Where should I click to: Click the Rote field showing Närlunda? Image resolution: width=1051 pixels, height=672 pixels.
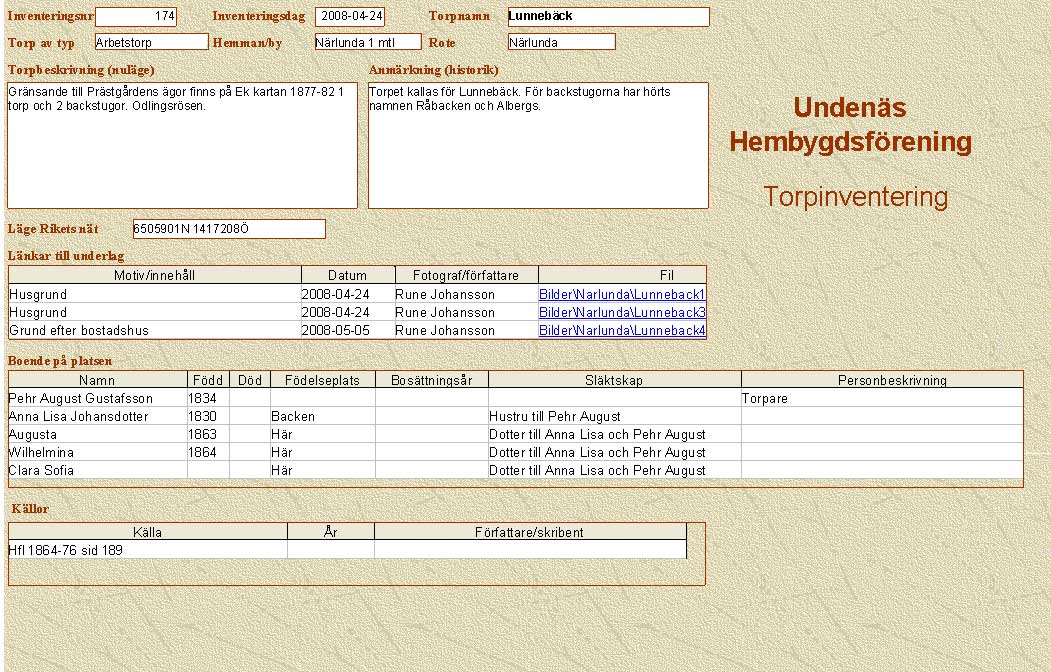(x=561, y=42)
